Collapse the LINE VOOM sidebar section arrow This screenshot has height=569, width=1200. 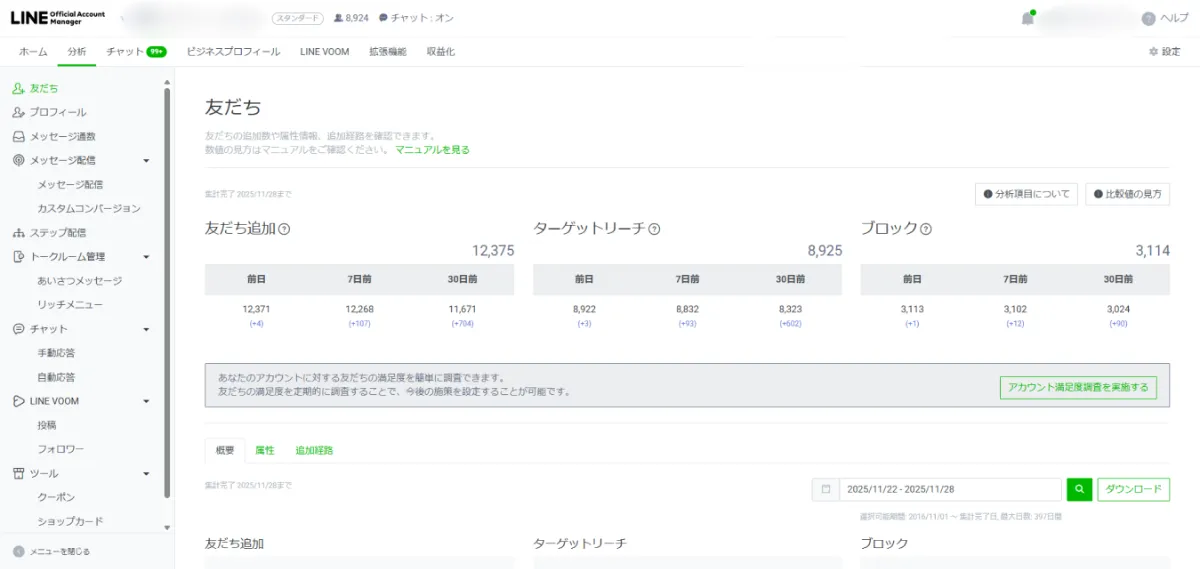click(x=146, y=401)
